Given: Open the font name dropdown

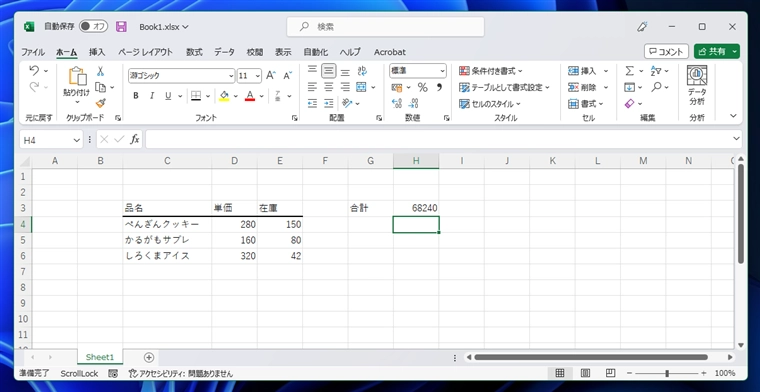Looking at the screenshot, I should tap(231, 76).
